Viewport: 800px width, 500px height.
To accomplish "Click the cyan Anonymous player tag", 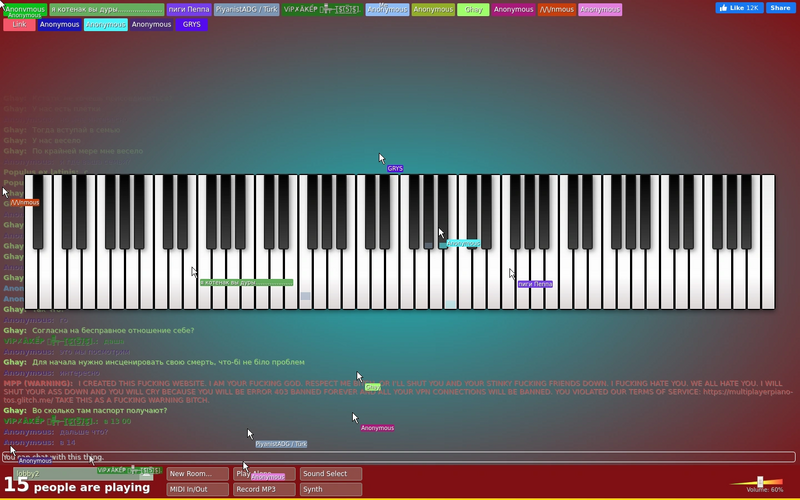I will click(x=106, y=24).
